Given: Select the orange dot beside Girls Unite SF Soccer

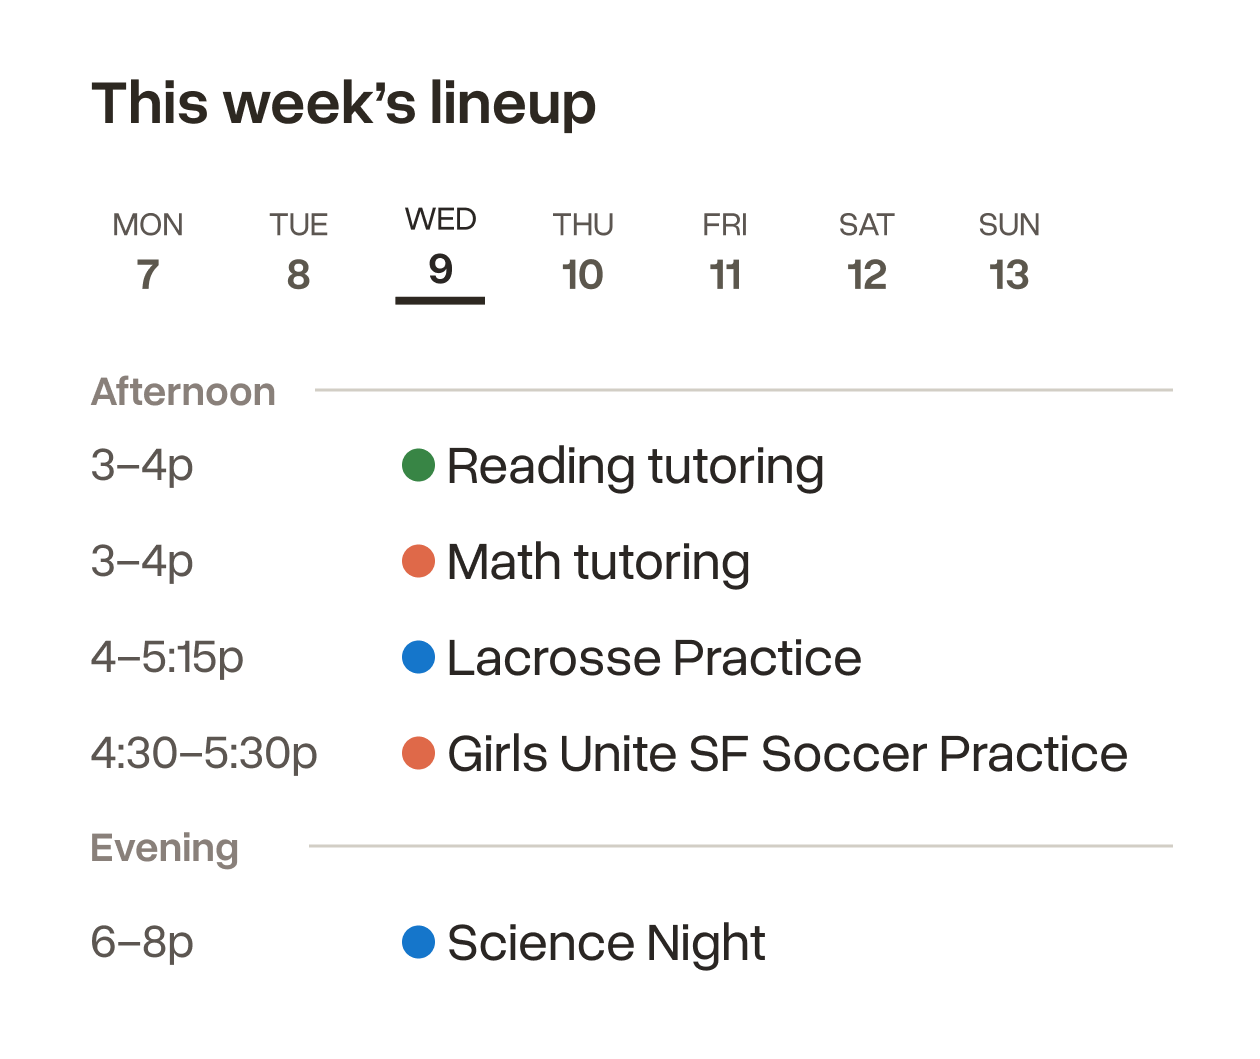Looking at the screenshot, I should click(418, 753).
